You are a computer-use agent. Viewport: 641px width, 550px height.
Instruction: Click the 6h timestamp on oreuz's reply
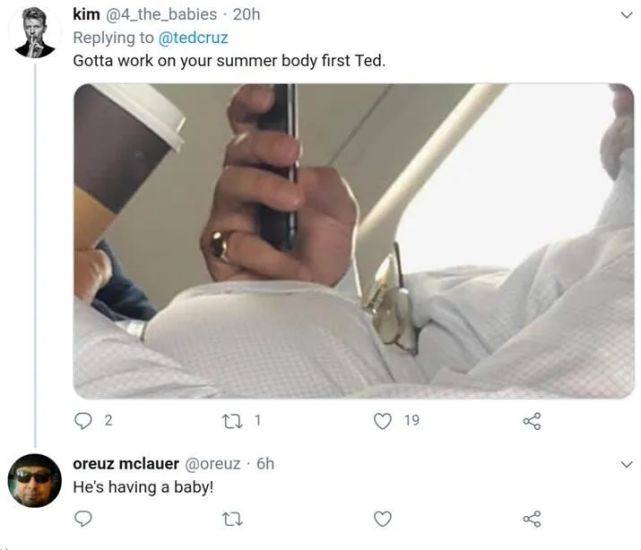pyautogui.click(x=265, y=463)
